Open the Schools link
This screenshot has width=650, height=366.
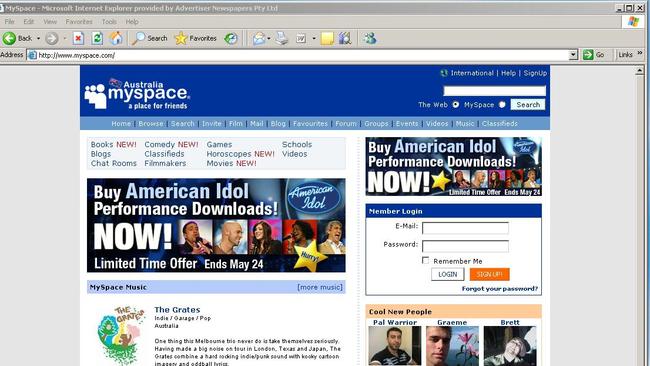point(297,144)
